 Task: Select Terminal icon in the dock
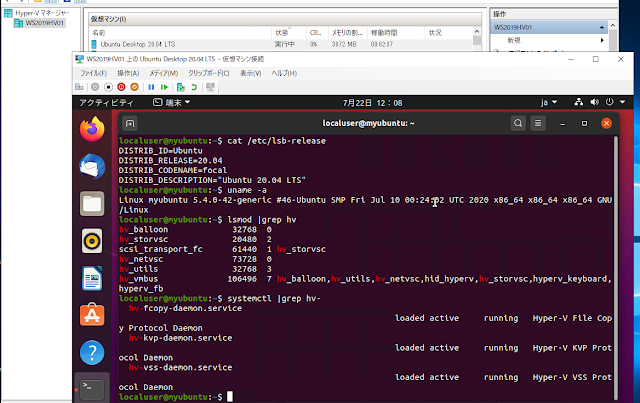(92, 389)
